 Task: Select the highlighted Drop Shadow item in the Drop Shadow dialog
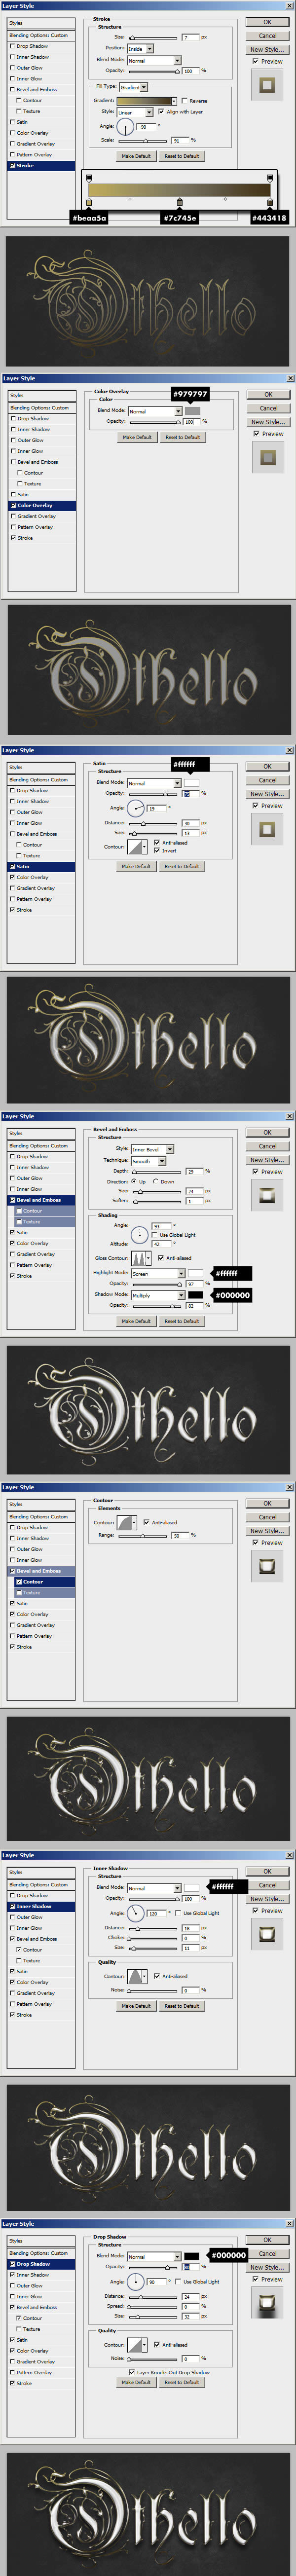click(x=42, y=2264)
